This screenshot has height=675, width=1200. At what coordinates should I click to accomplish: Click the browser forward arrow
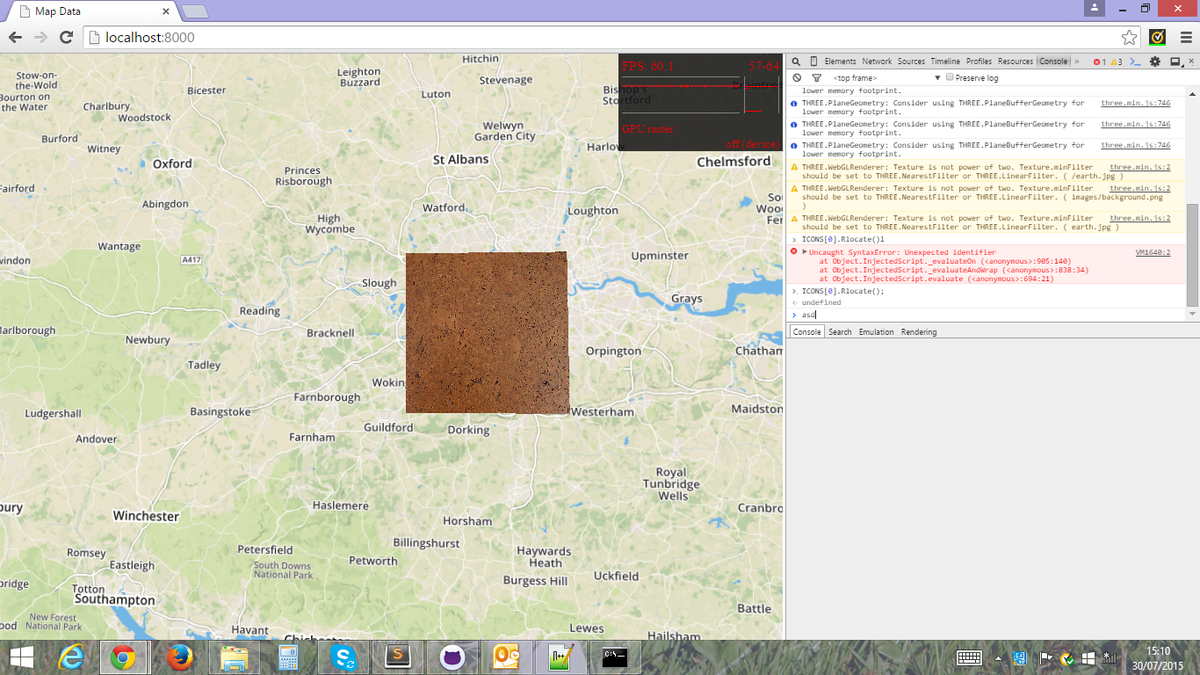pyautogui.click(x=41, y=37)
